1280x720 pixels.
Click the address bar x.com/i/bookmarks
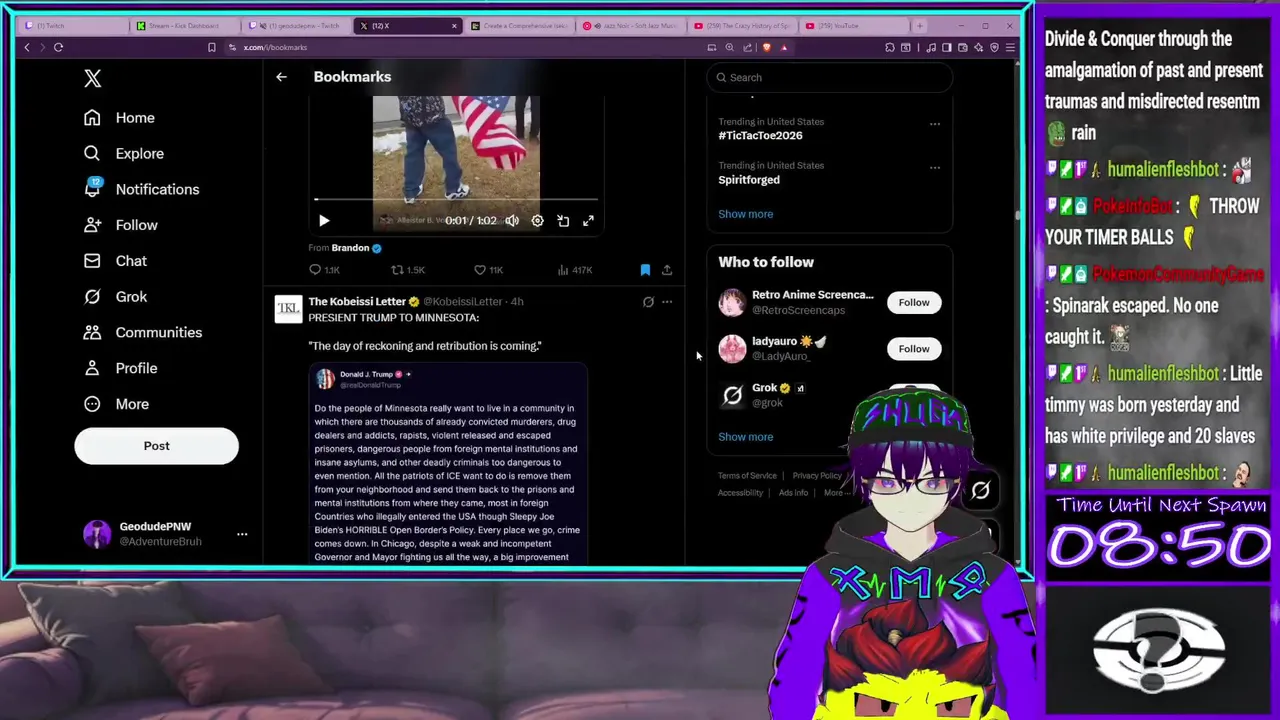275,47
